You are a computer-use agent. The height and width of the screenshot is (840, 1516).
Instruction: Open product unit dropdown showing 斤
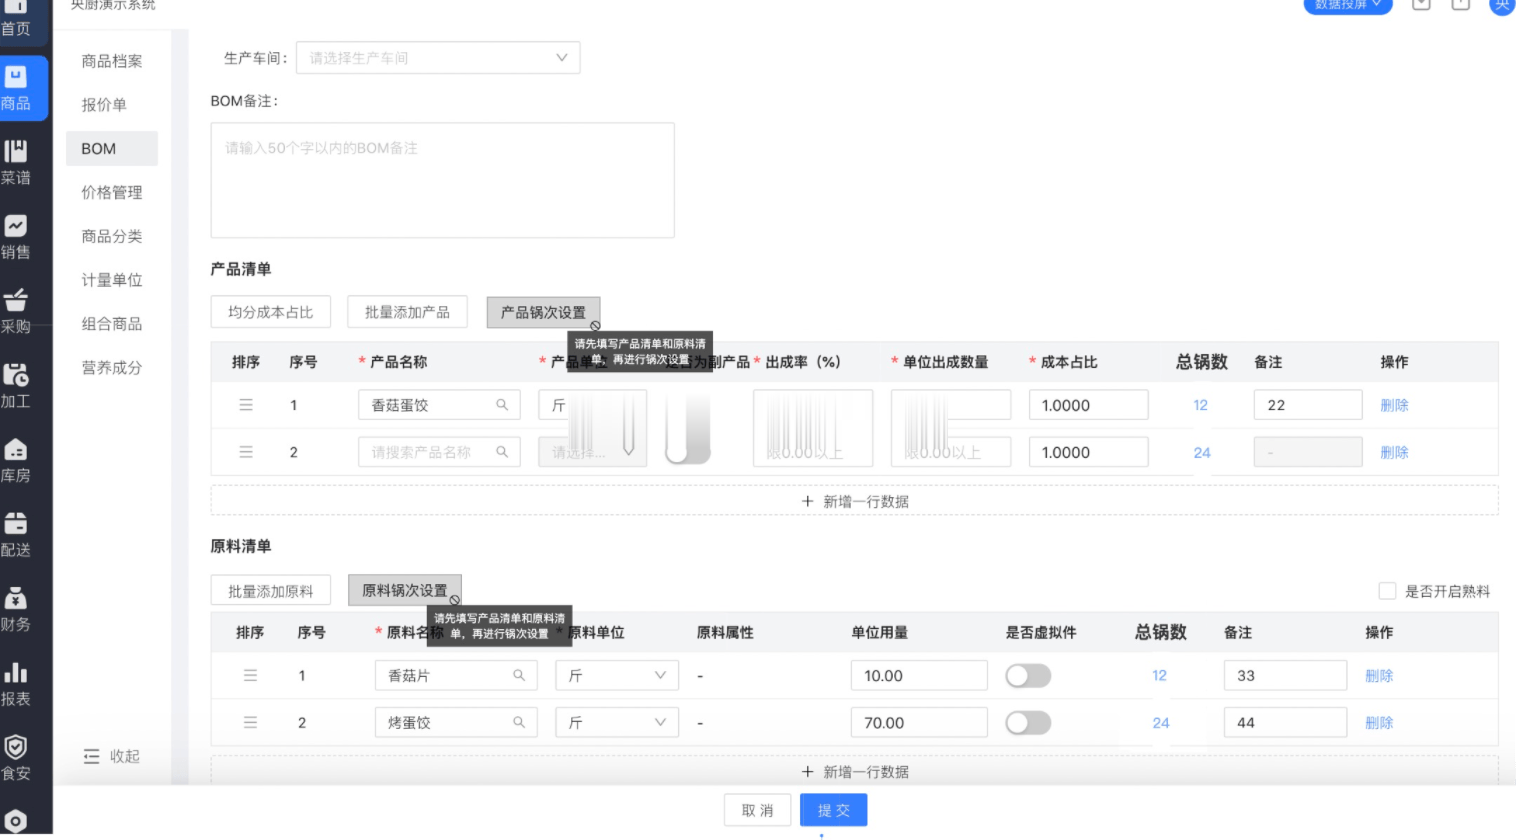click(x=592, y=405)
